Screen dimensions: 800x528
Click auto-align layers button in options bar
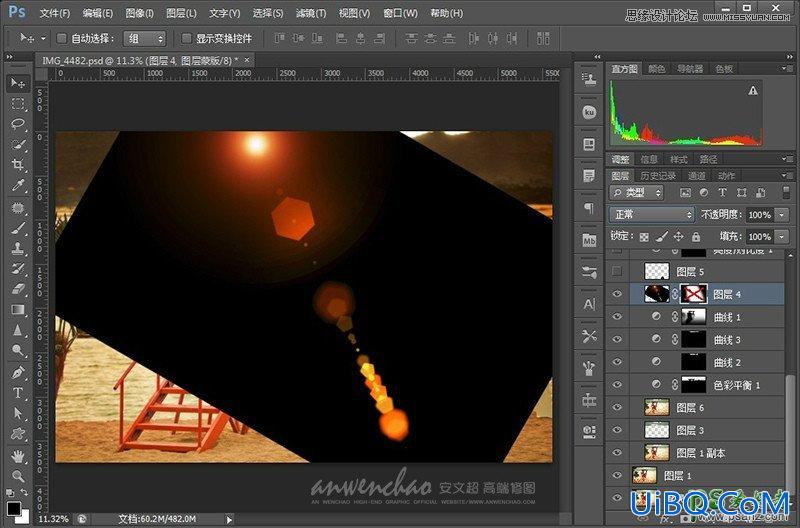pos(543,38)
